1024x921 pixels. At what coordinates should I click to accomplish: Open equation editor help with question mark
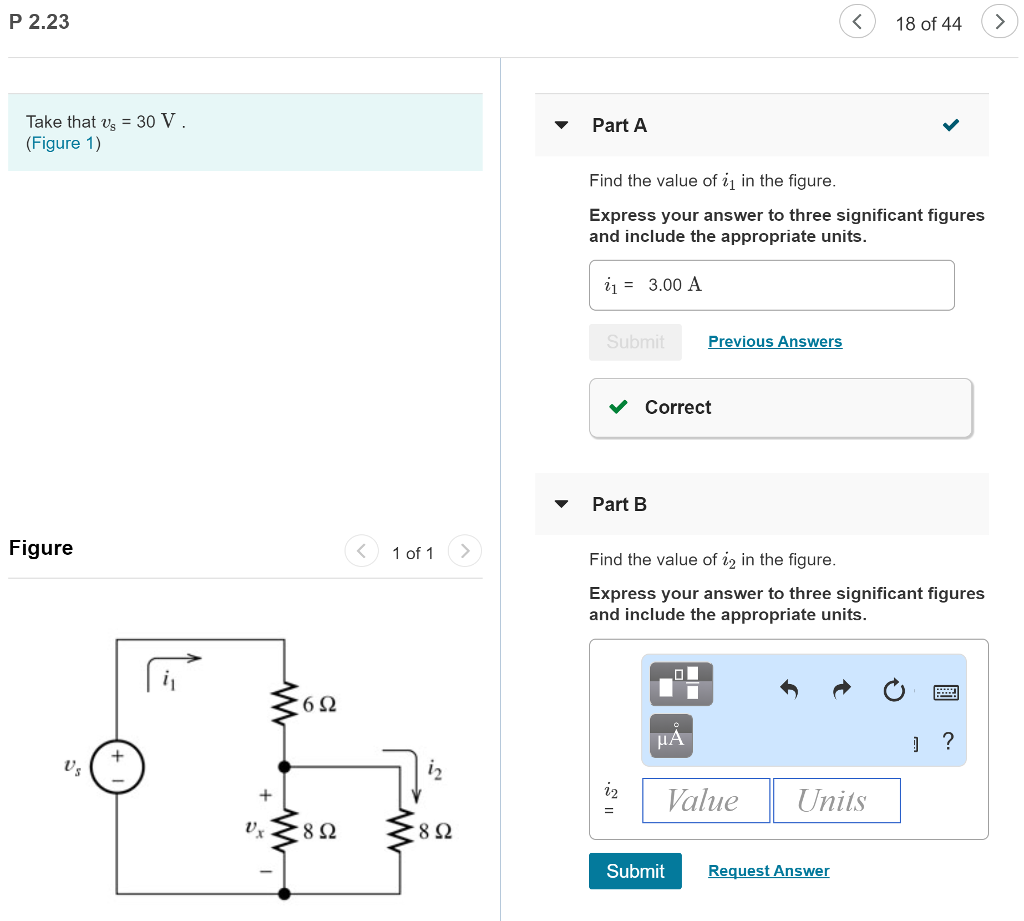946,740
